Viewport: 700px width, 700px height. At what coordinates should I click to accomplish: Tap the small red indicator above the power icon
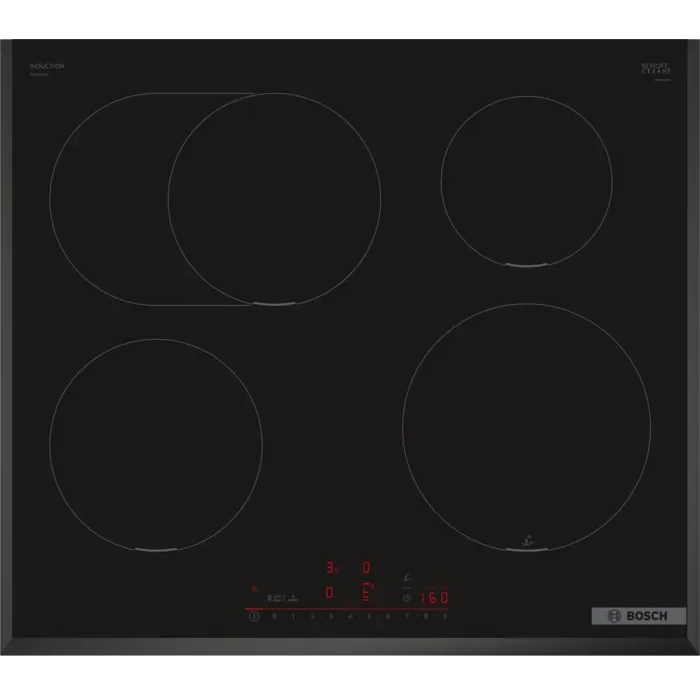pyautogui.click(x=254, y=589)
